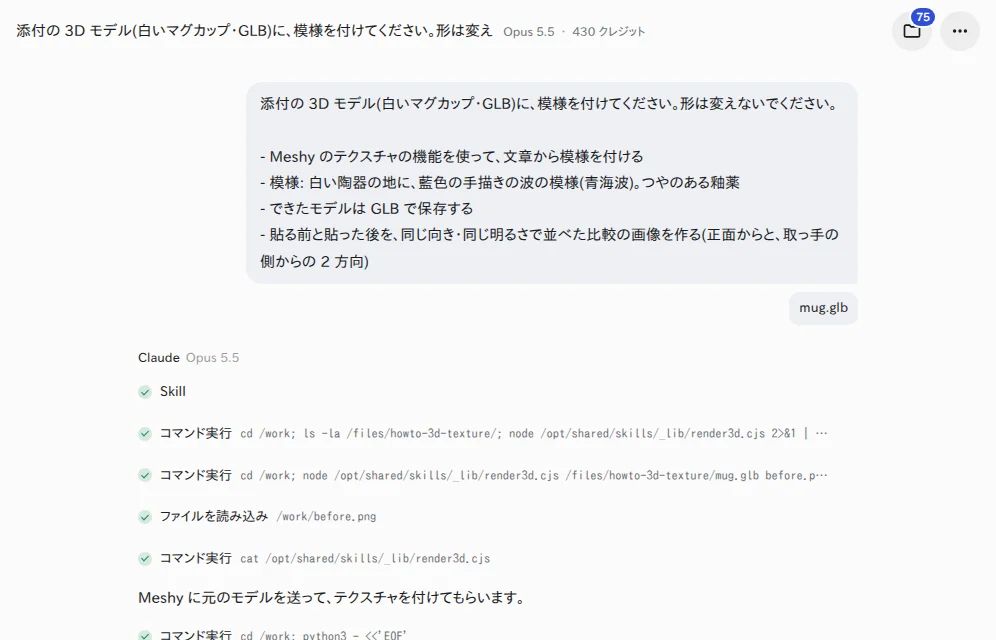The width and height of the screenshot is (996, 640).
Task: Click the Claude sender name
Action: click(159, 357)
